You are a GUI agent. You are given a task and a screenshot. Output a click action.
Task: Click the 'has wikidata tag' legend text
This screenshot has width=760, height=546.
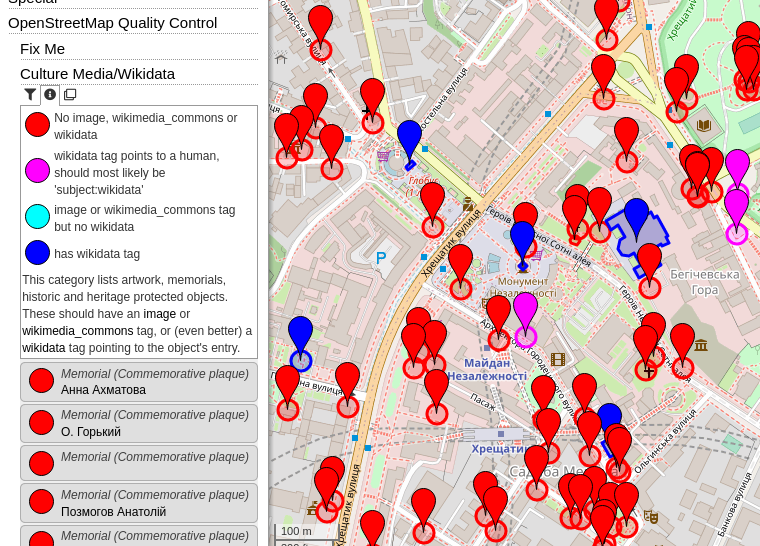coord(97,254)
